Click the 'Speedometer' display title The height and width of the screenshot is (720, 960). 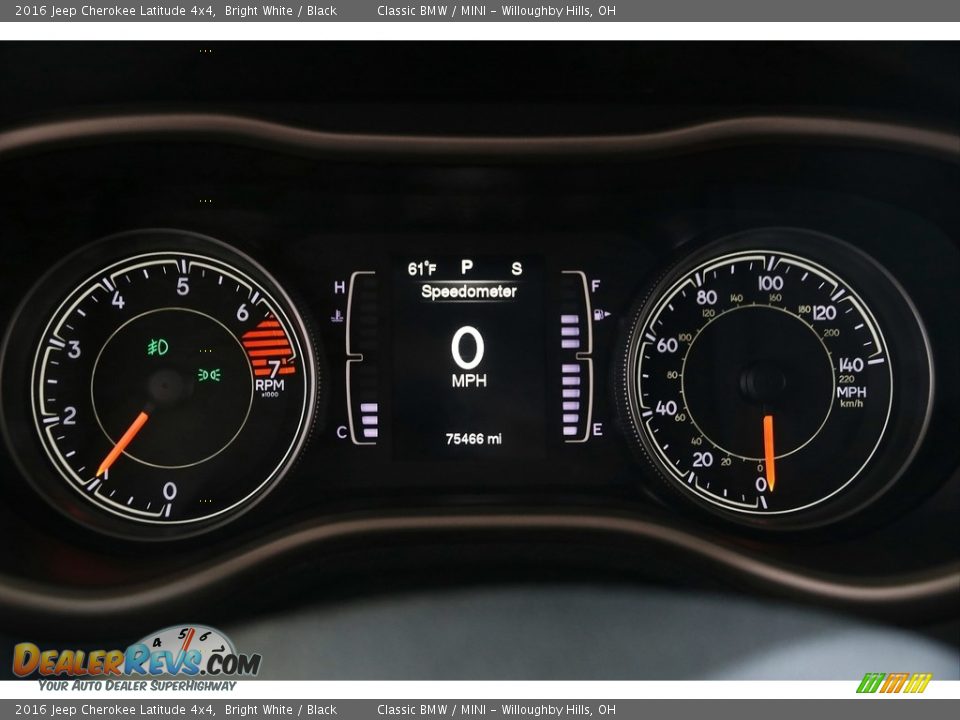coord(469,291)
